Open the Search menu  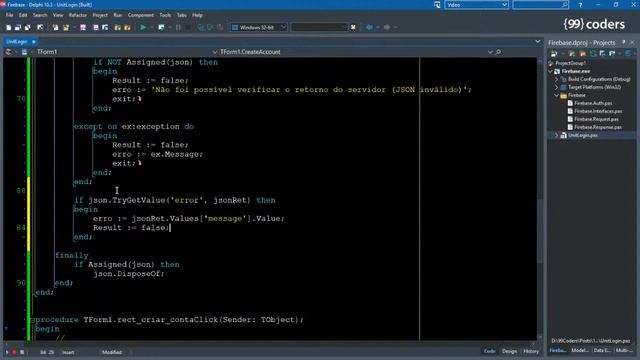click(x=40, y=15)
